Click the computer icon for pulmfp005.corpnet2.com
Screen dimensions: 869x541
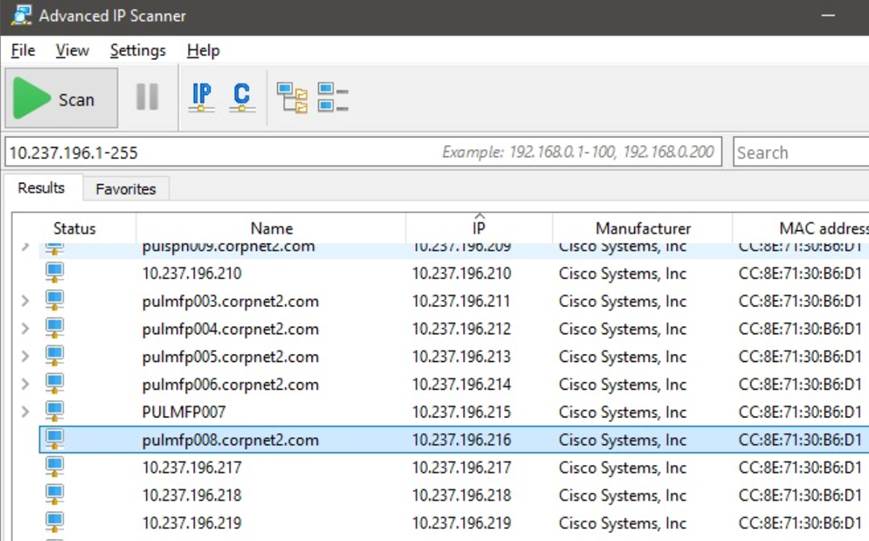(54, 356)
